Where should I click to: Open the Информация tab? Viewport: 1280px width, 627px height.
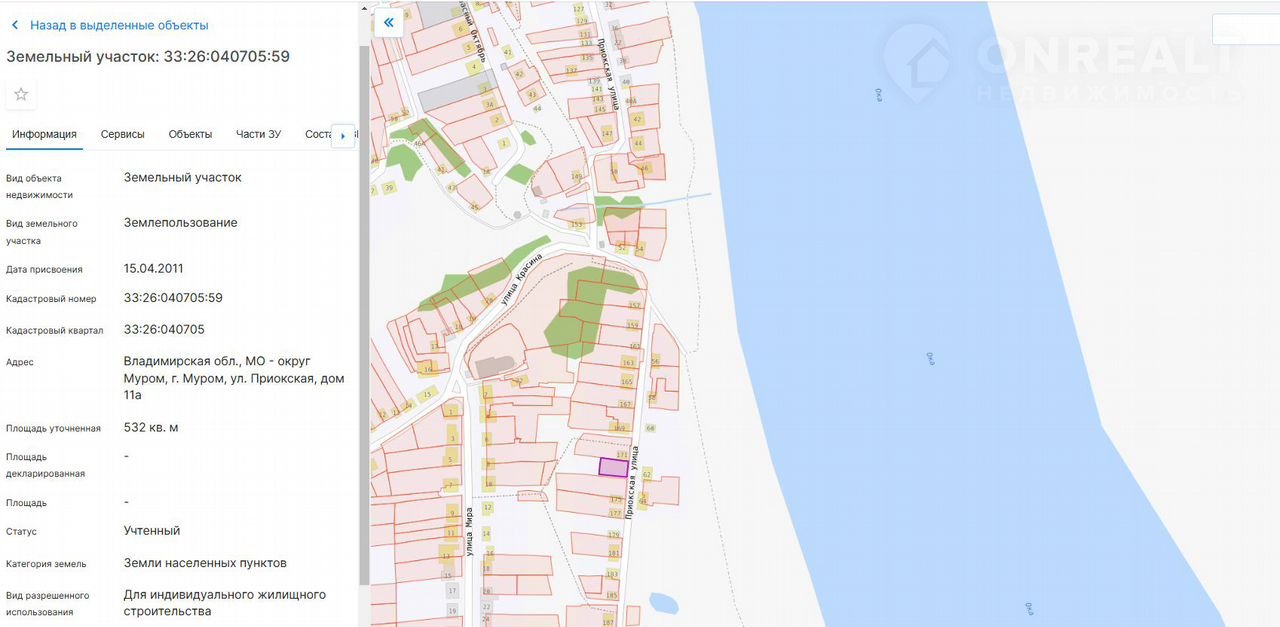point(44,134)
